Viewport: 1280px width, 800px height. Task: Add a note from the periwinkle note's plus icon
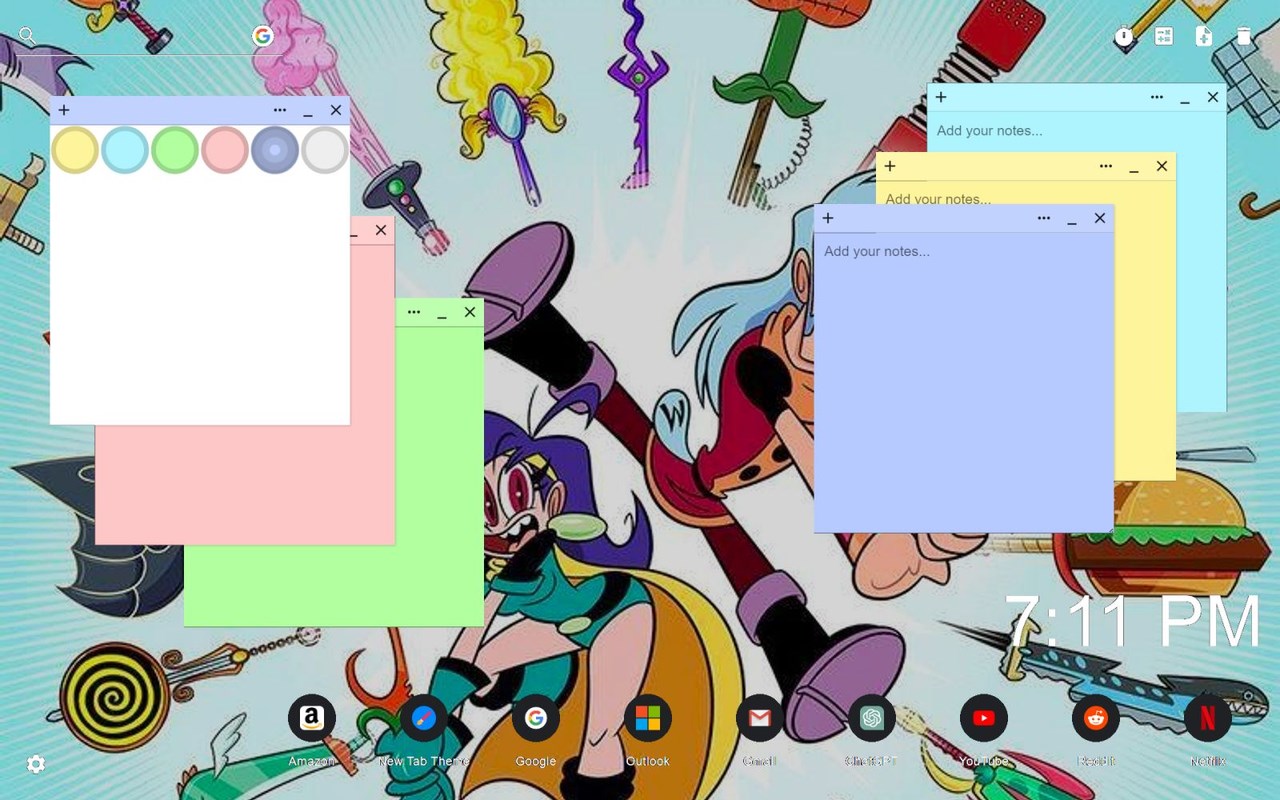tap(828, 218)
